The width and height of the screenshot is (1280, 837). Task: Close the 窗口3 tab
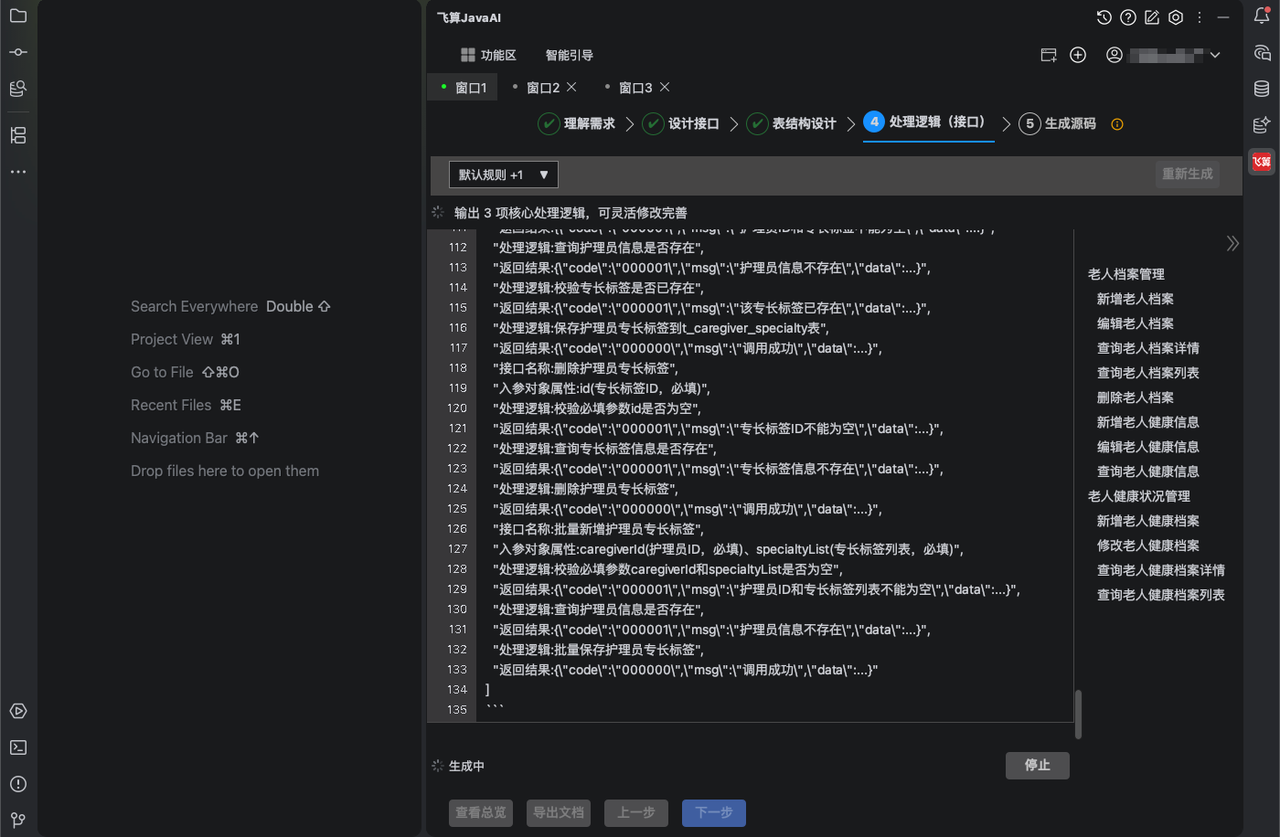665,87
